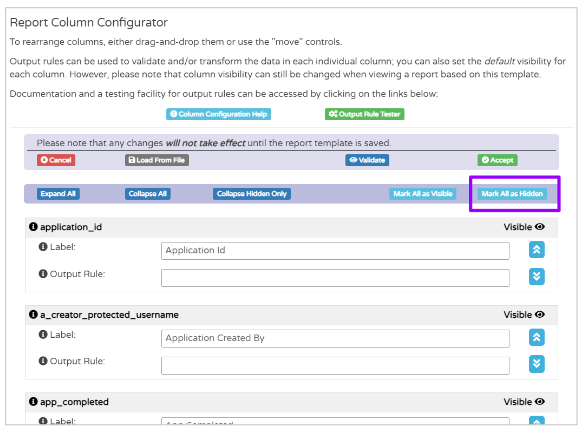Move application_id column down
The image size is (580, 427).
click(x=536, y=276)
